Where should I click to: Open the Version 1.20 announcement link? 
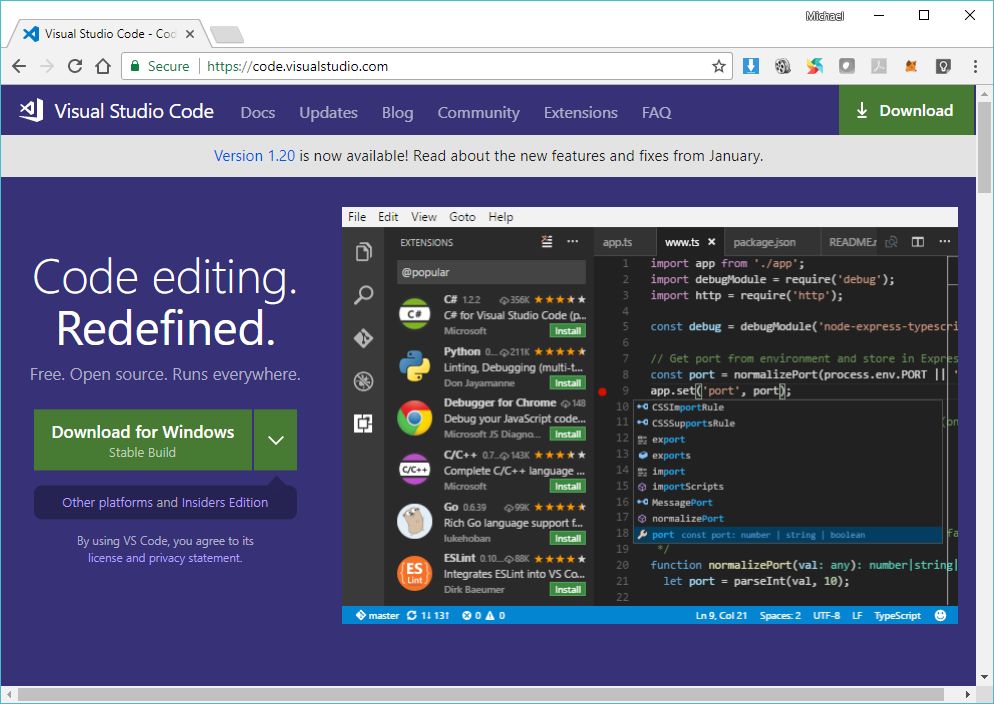(x=254, y=156)
